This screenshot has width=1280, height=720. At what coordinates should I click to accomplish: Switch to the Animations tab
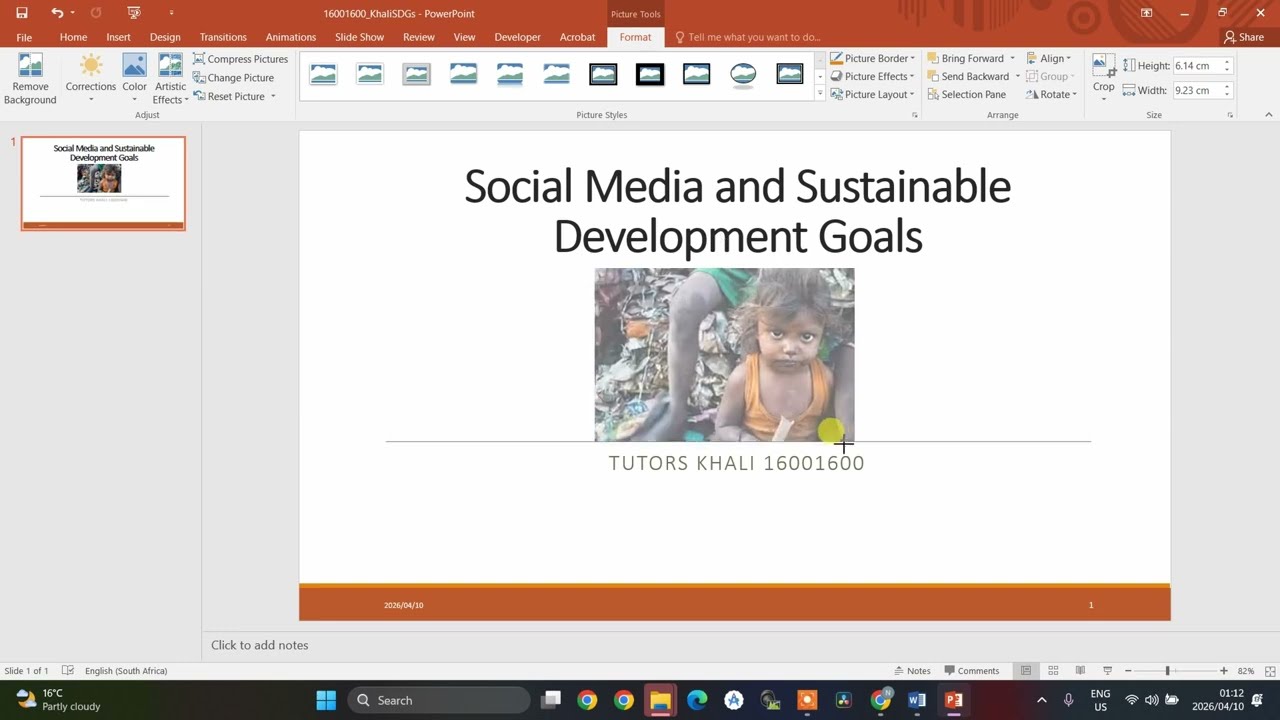click(291, 37)
